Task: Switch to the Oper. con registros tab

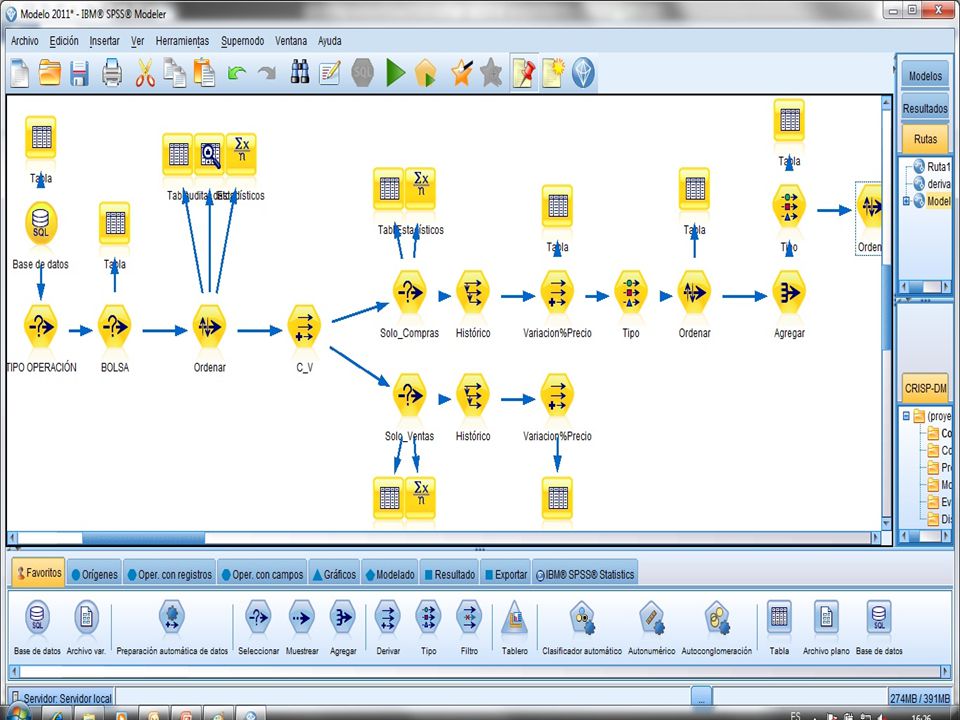Action: pyautogui.click(x=170, y=574)
